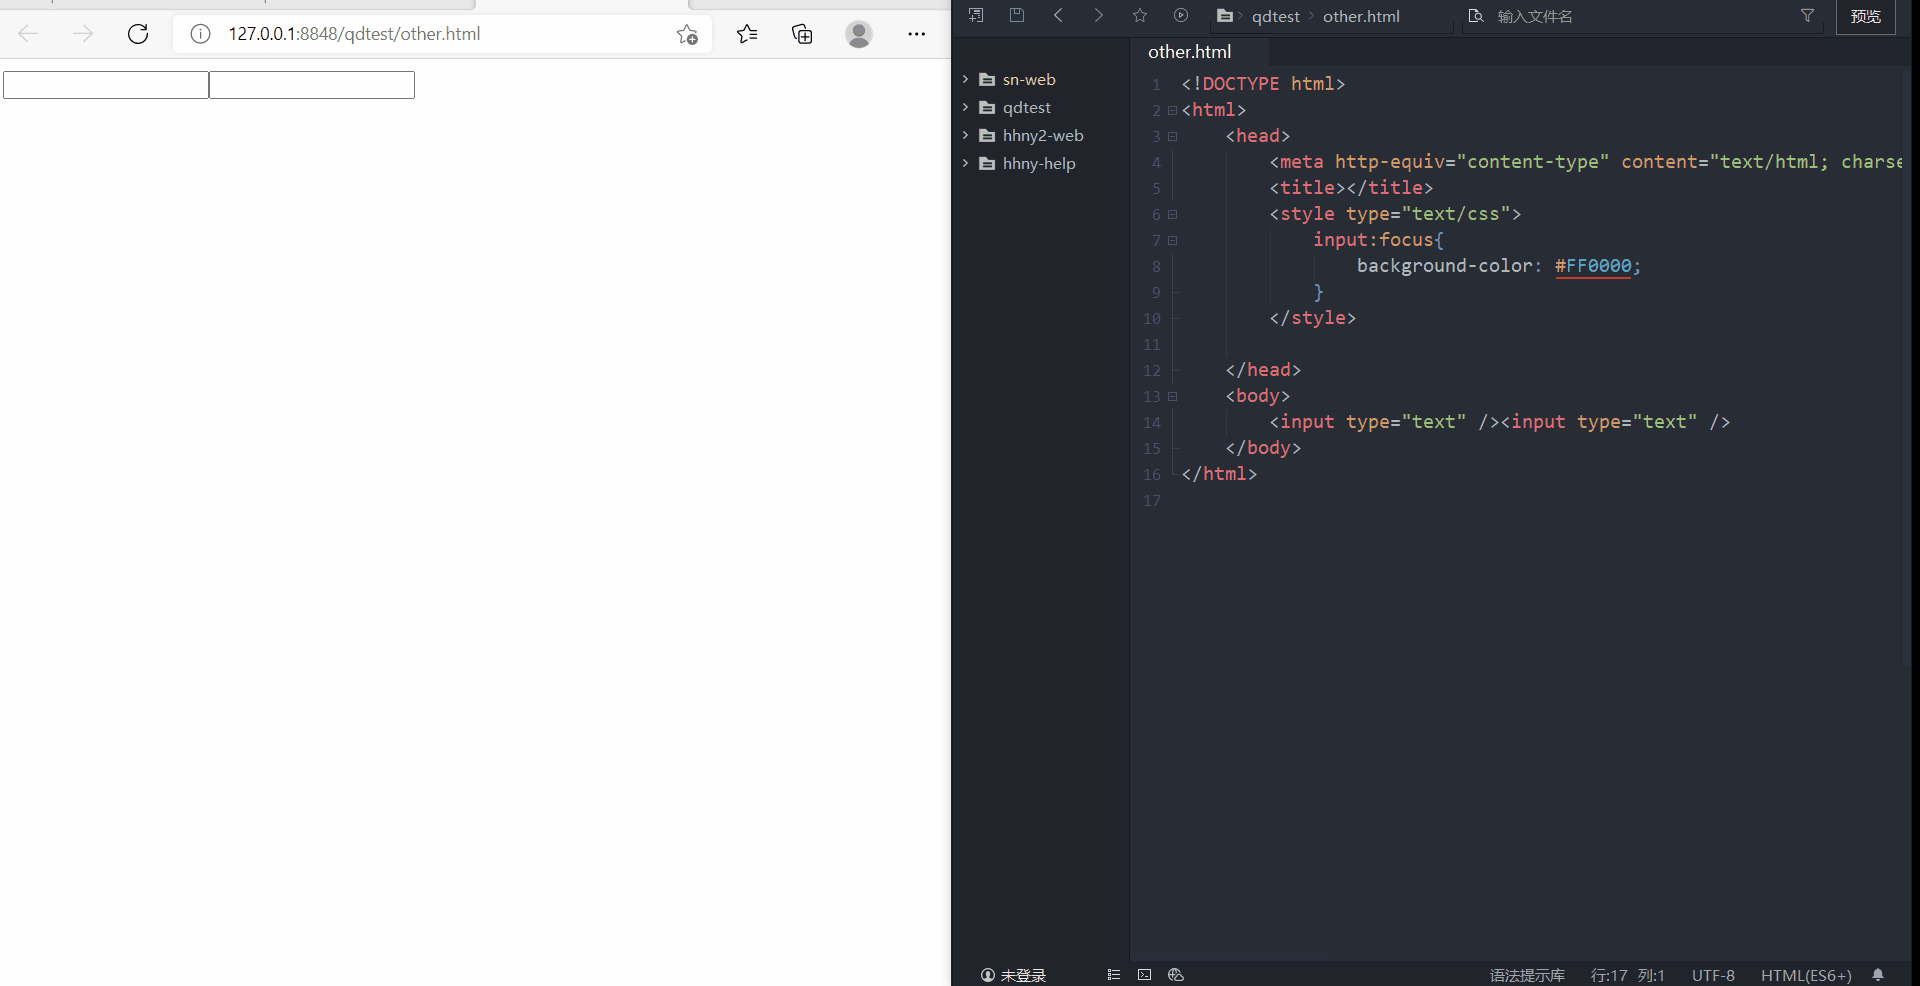This screenshot has height=986, width=1920.
Task: Open the browser Favorites list icon
Action: (747, 34)
